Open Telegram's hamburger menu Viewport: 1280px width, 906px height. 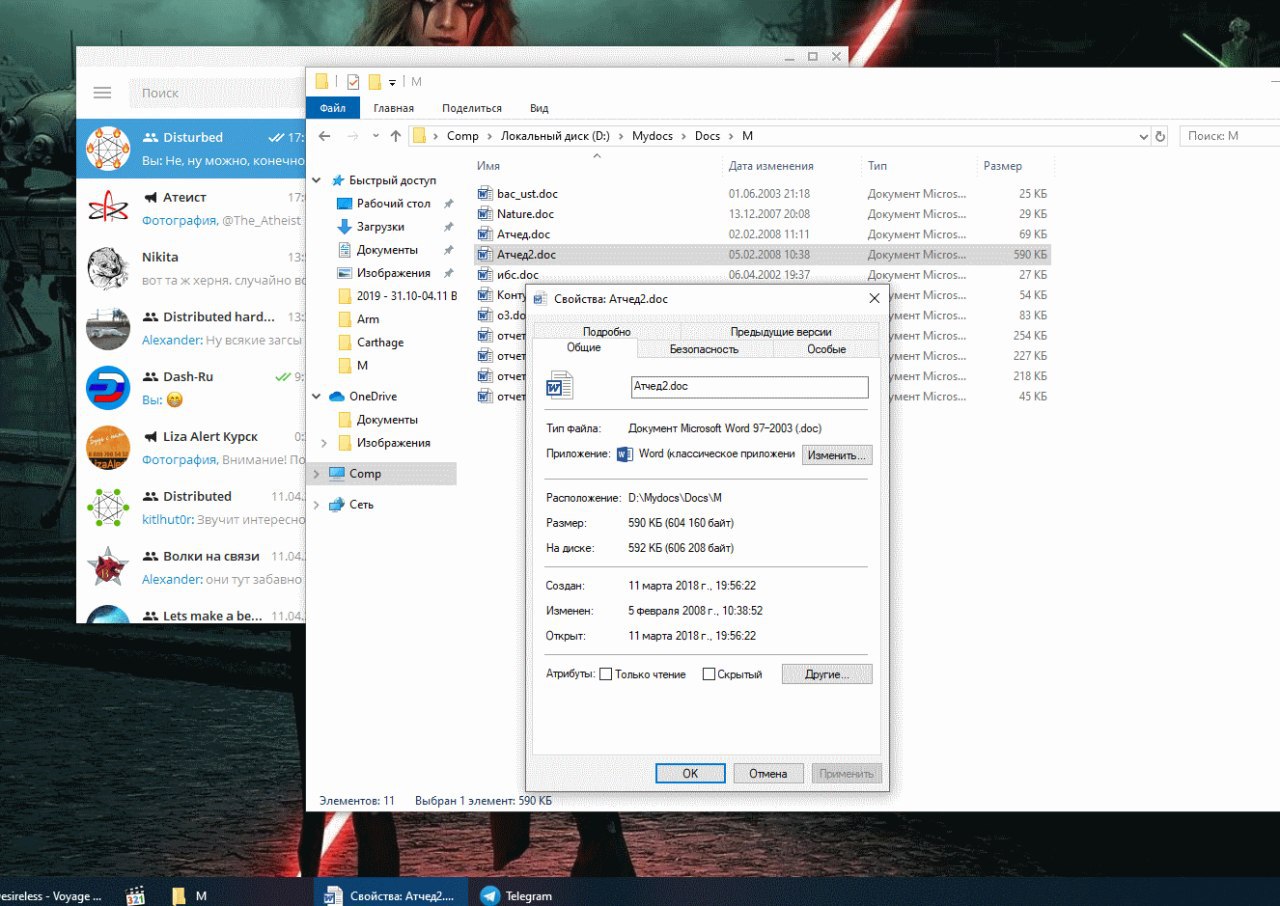(102, 93)
